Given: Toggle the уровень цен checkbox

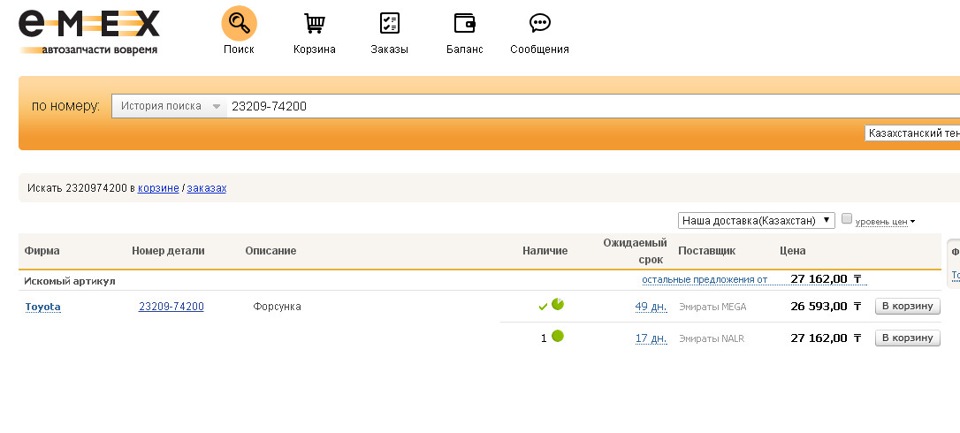Looking at the screenshot, I should point(847,219).
